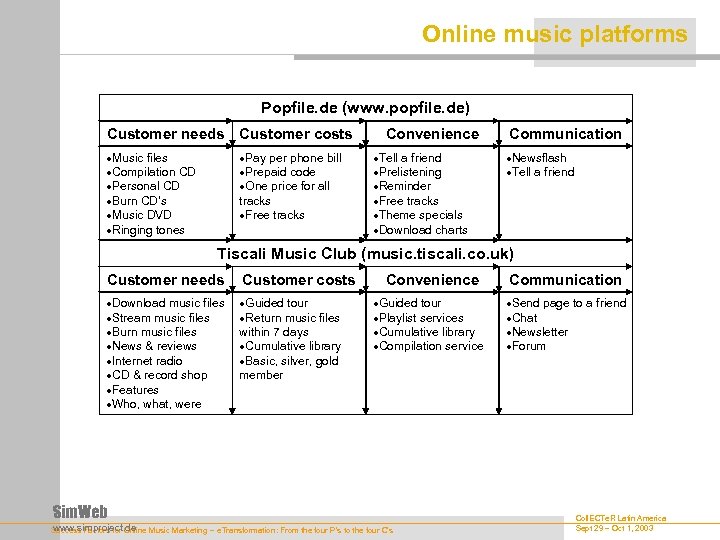Screen dimensions: 720x540
Task: Click the 'Send page to a friend' bullet
Action: pyautogui.click(x=566, y=303)
